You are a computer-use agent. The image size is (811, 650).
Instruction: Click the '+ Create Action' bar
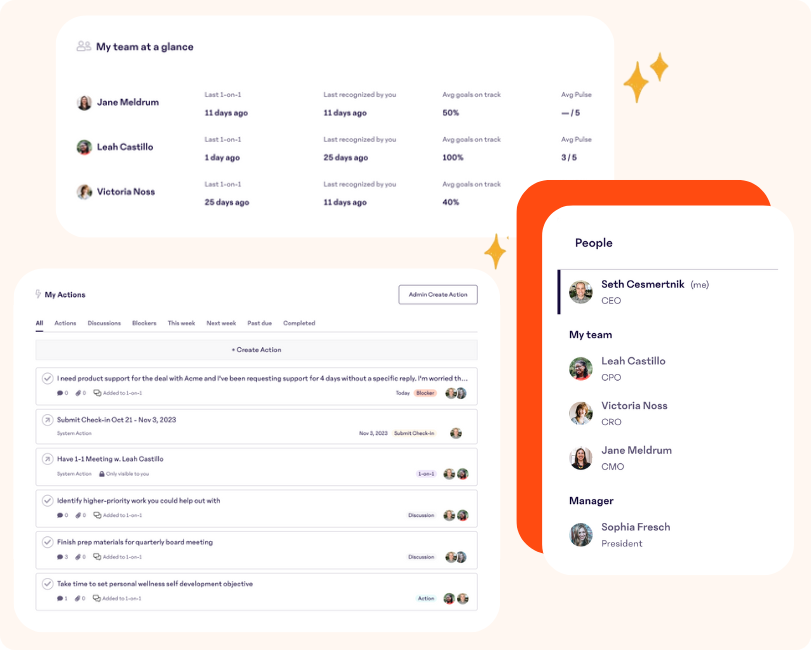point(256,350)
